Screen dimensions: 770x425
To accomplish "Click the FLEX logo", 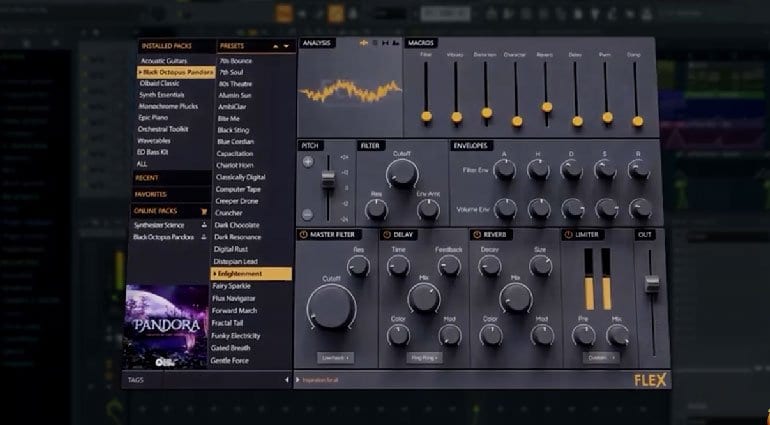I will point(650,380).
